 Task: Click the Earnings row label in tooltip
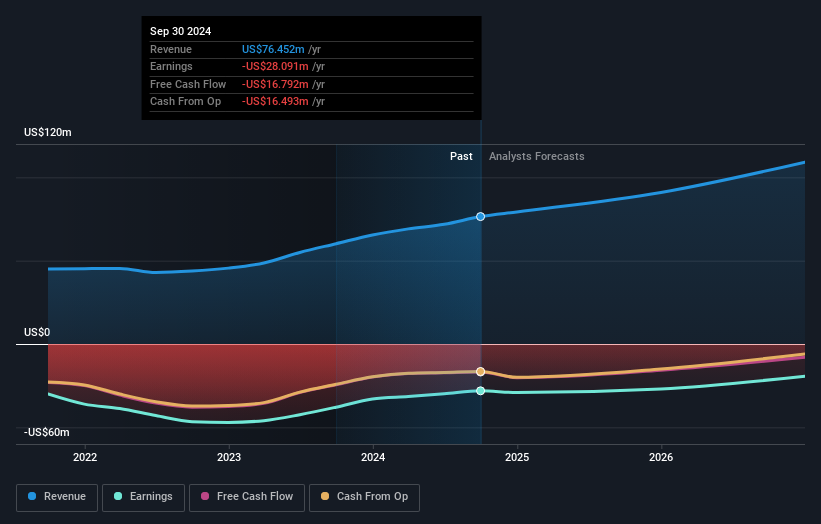[x=171, y=66]
